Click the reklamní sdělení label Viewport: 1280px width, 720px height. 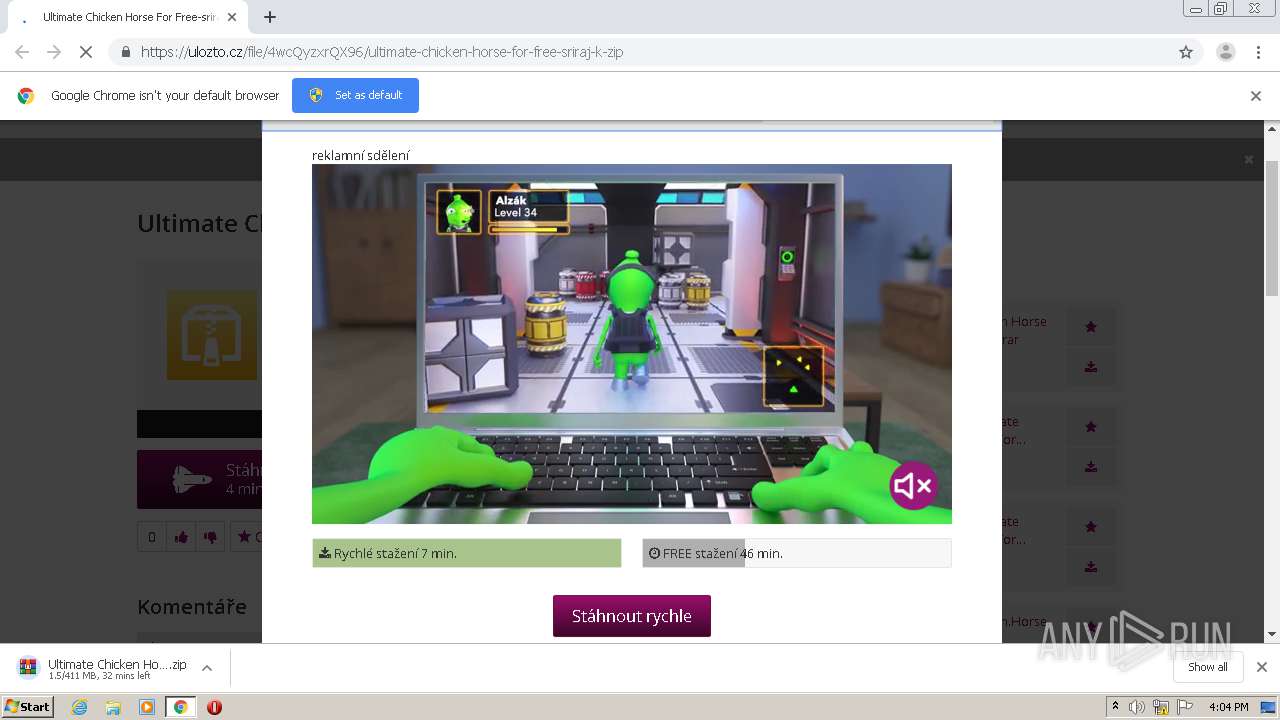pos(361,155)
